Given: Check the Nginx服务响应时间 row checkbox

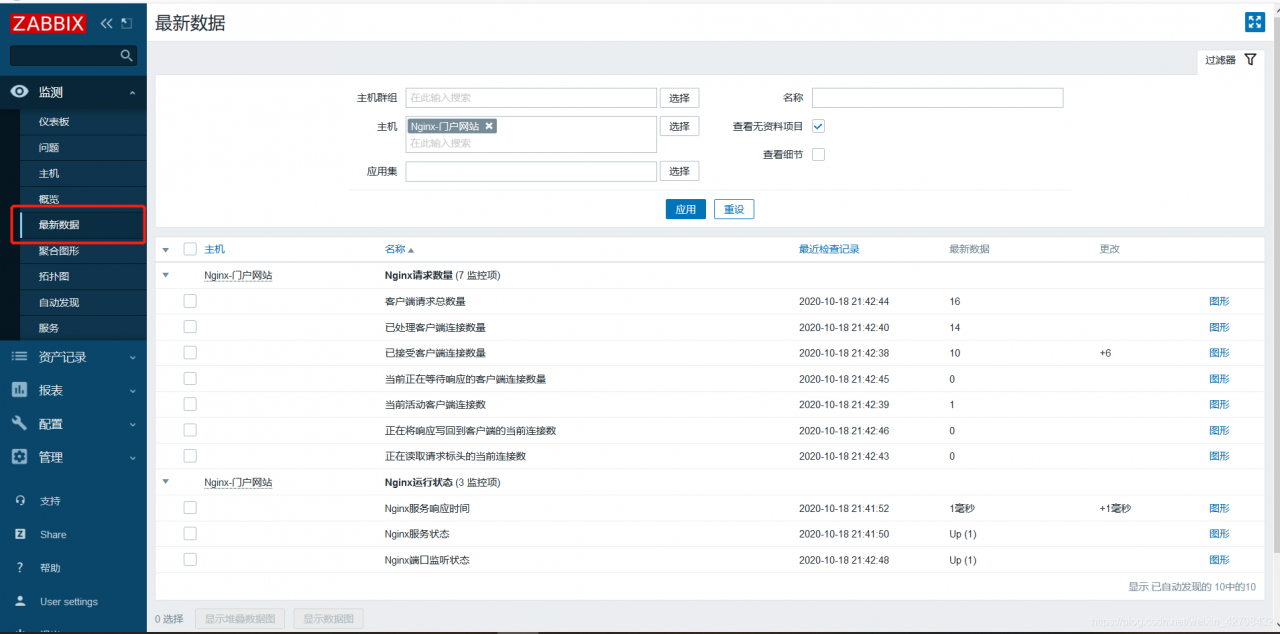Looking at the screenshot, I should [x=190, y=508].
